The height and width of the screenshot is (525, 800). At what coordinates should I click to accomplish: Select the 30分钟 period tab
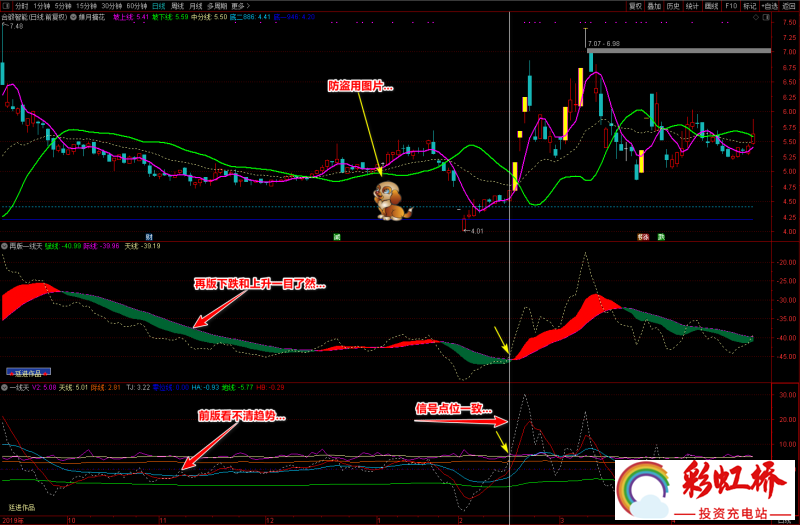(112, 6)
